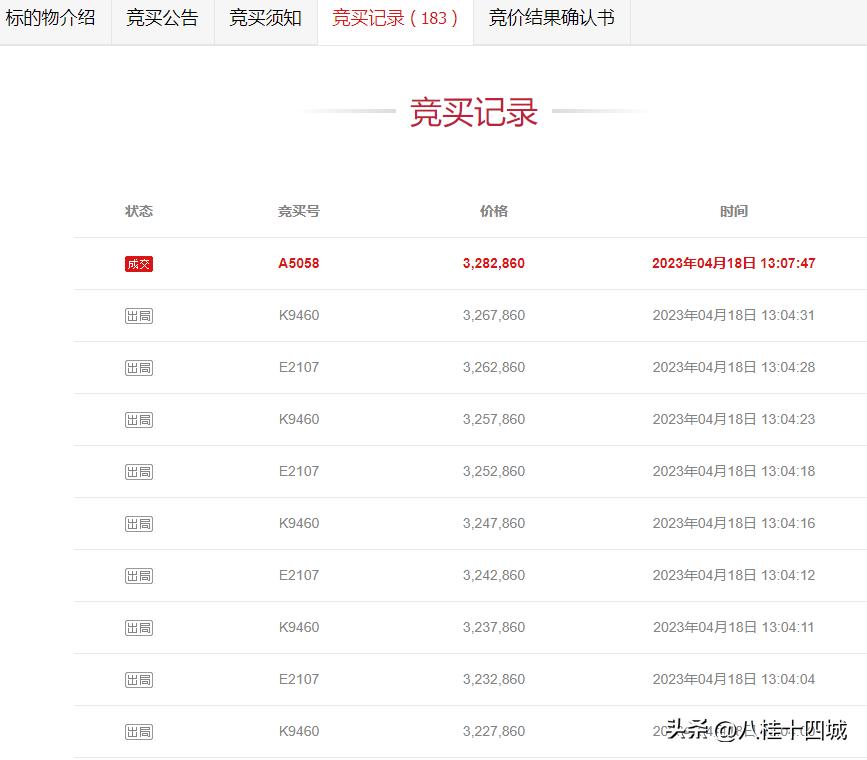Click the 竞买号 column header

[298, 211]
